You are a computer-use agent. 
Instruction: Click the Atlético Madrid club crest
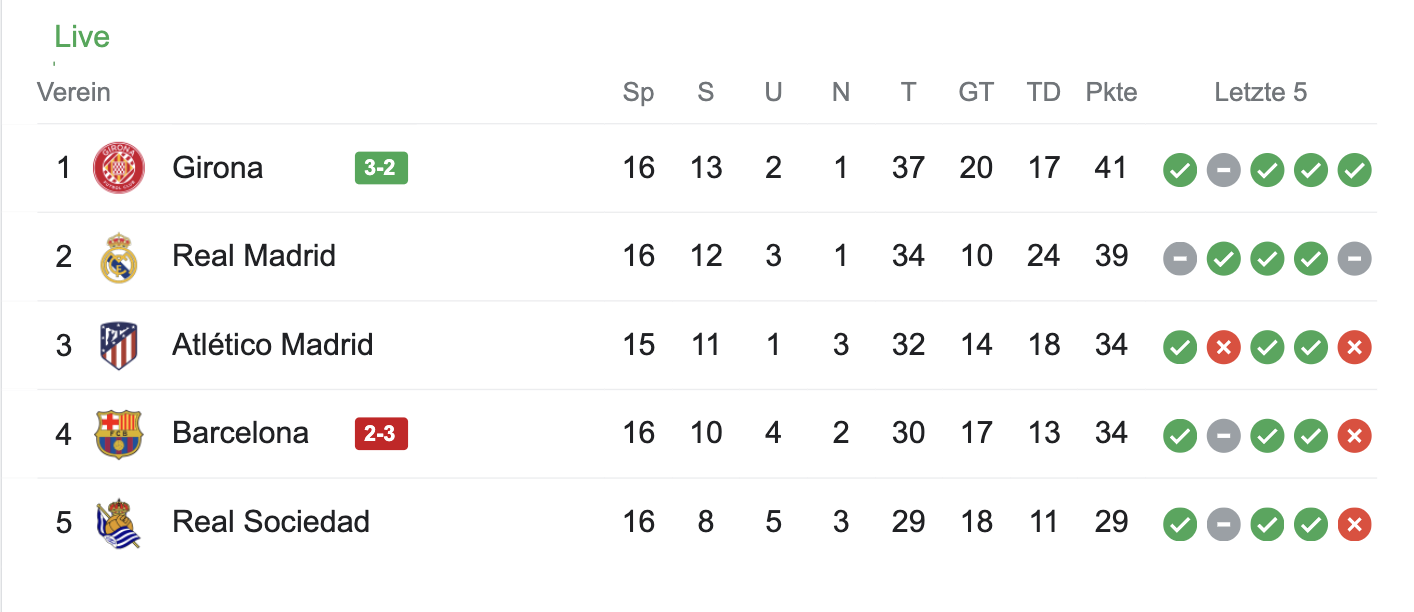[x=119, y=346]
